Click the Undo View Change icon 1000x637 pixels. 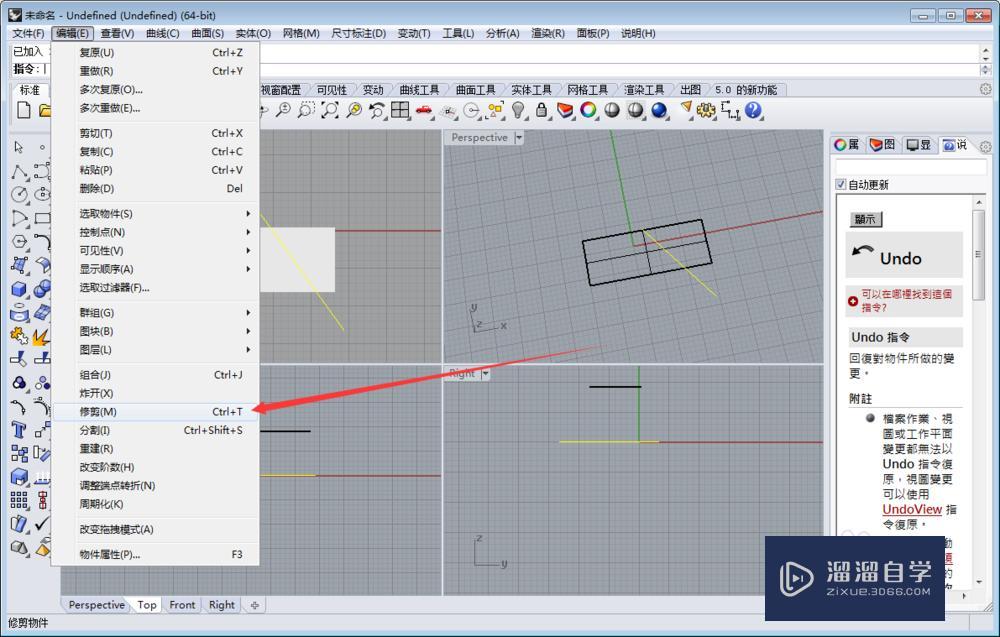coord(377,110)
